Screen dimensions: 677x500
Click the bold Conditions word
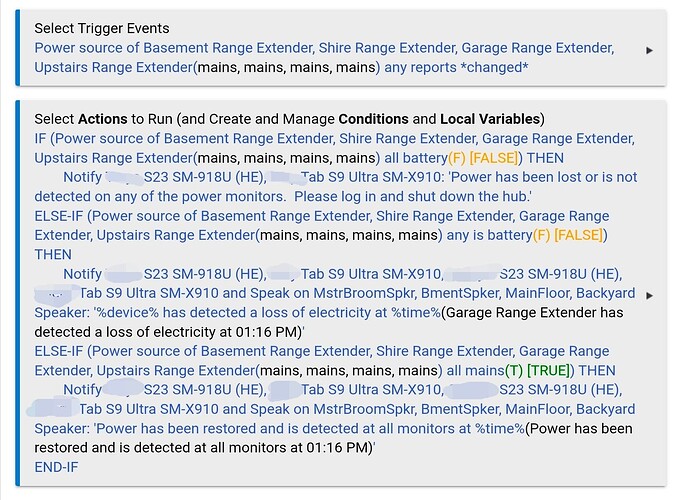point(373,119)
